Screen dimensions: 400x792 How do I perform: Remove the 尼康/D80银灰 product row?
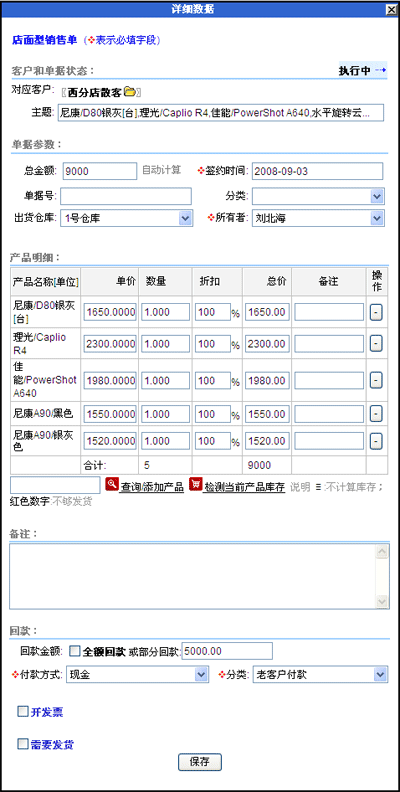click(x=375, y=312)
